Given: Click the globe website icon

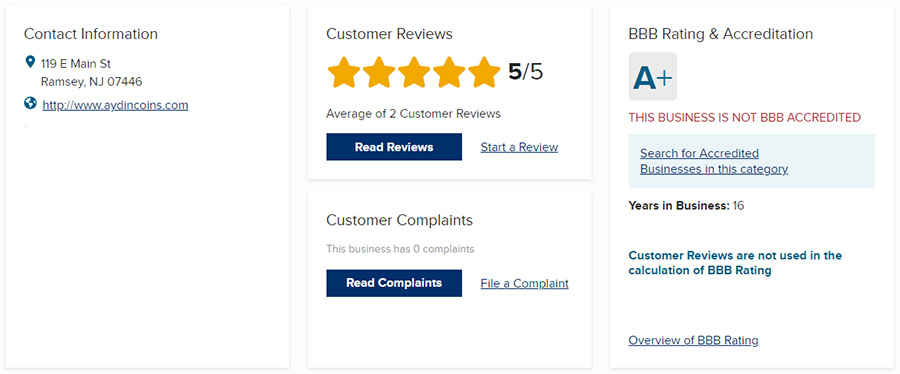Looking at the screenshot, I should coord(30,103).
